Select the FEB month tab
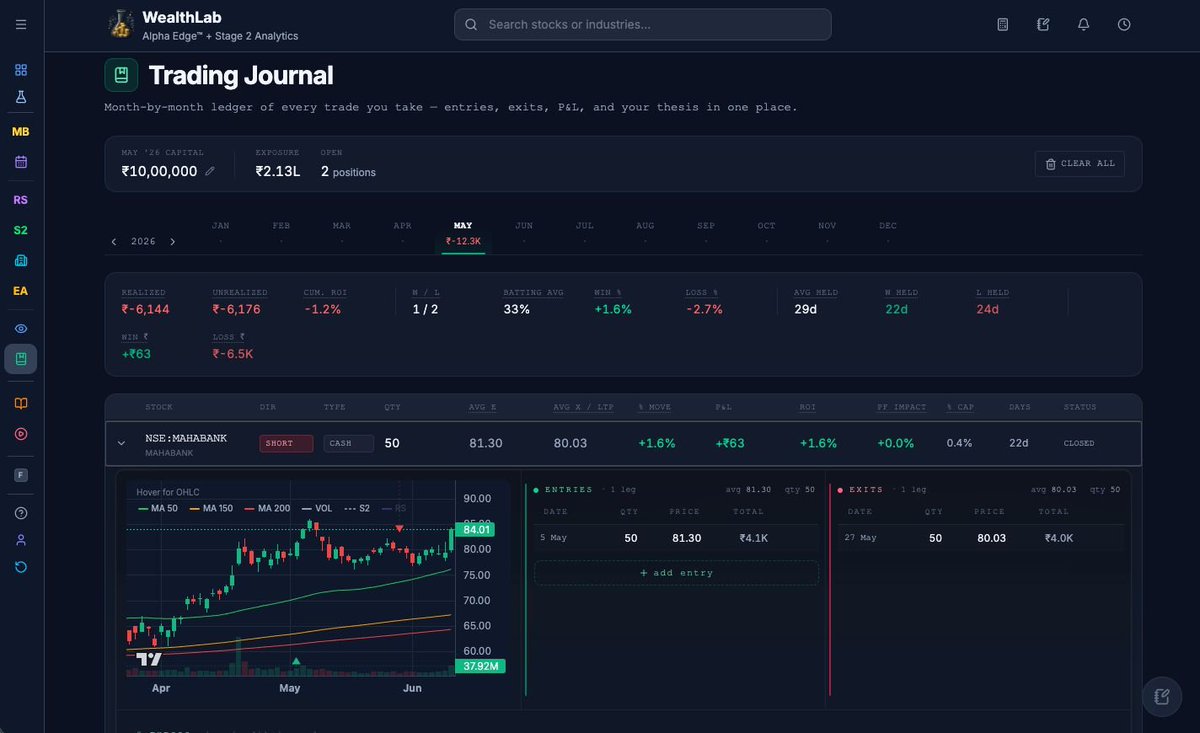Image resolution: width=1200 pixels, height=733 pixels. (x=281, y=233)
